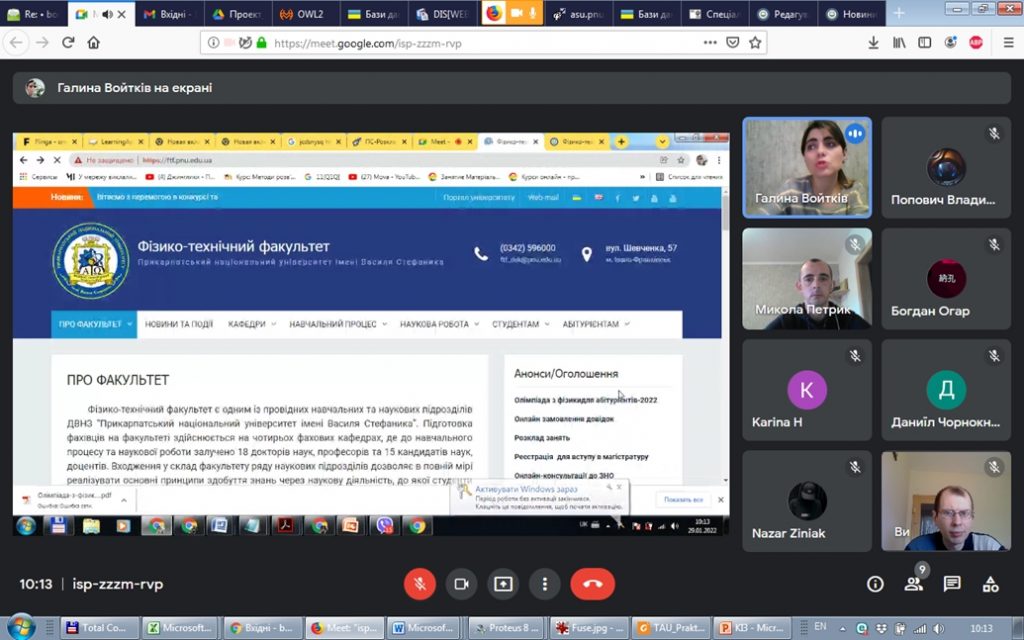Viewport: 1024px width, 640px height.
Task: Toggle the camera button in Meet
Action: coord(461,584)
